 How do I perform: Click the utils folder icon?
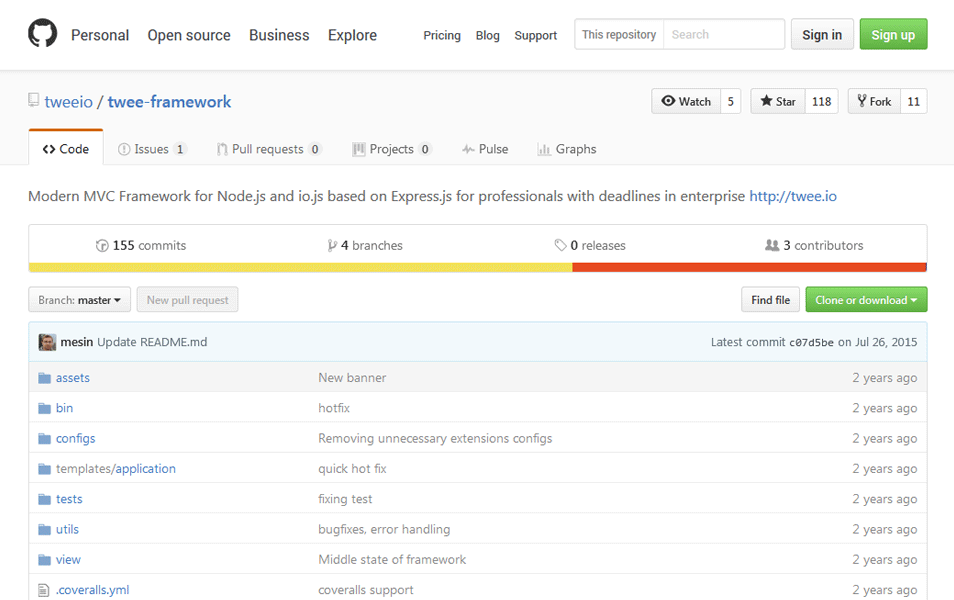(x=44, y=529)
